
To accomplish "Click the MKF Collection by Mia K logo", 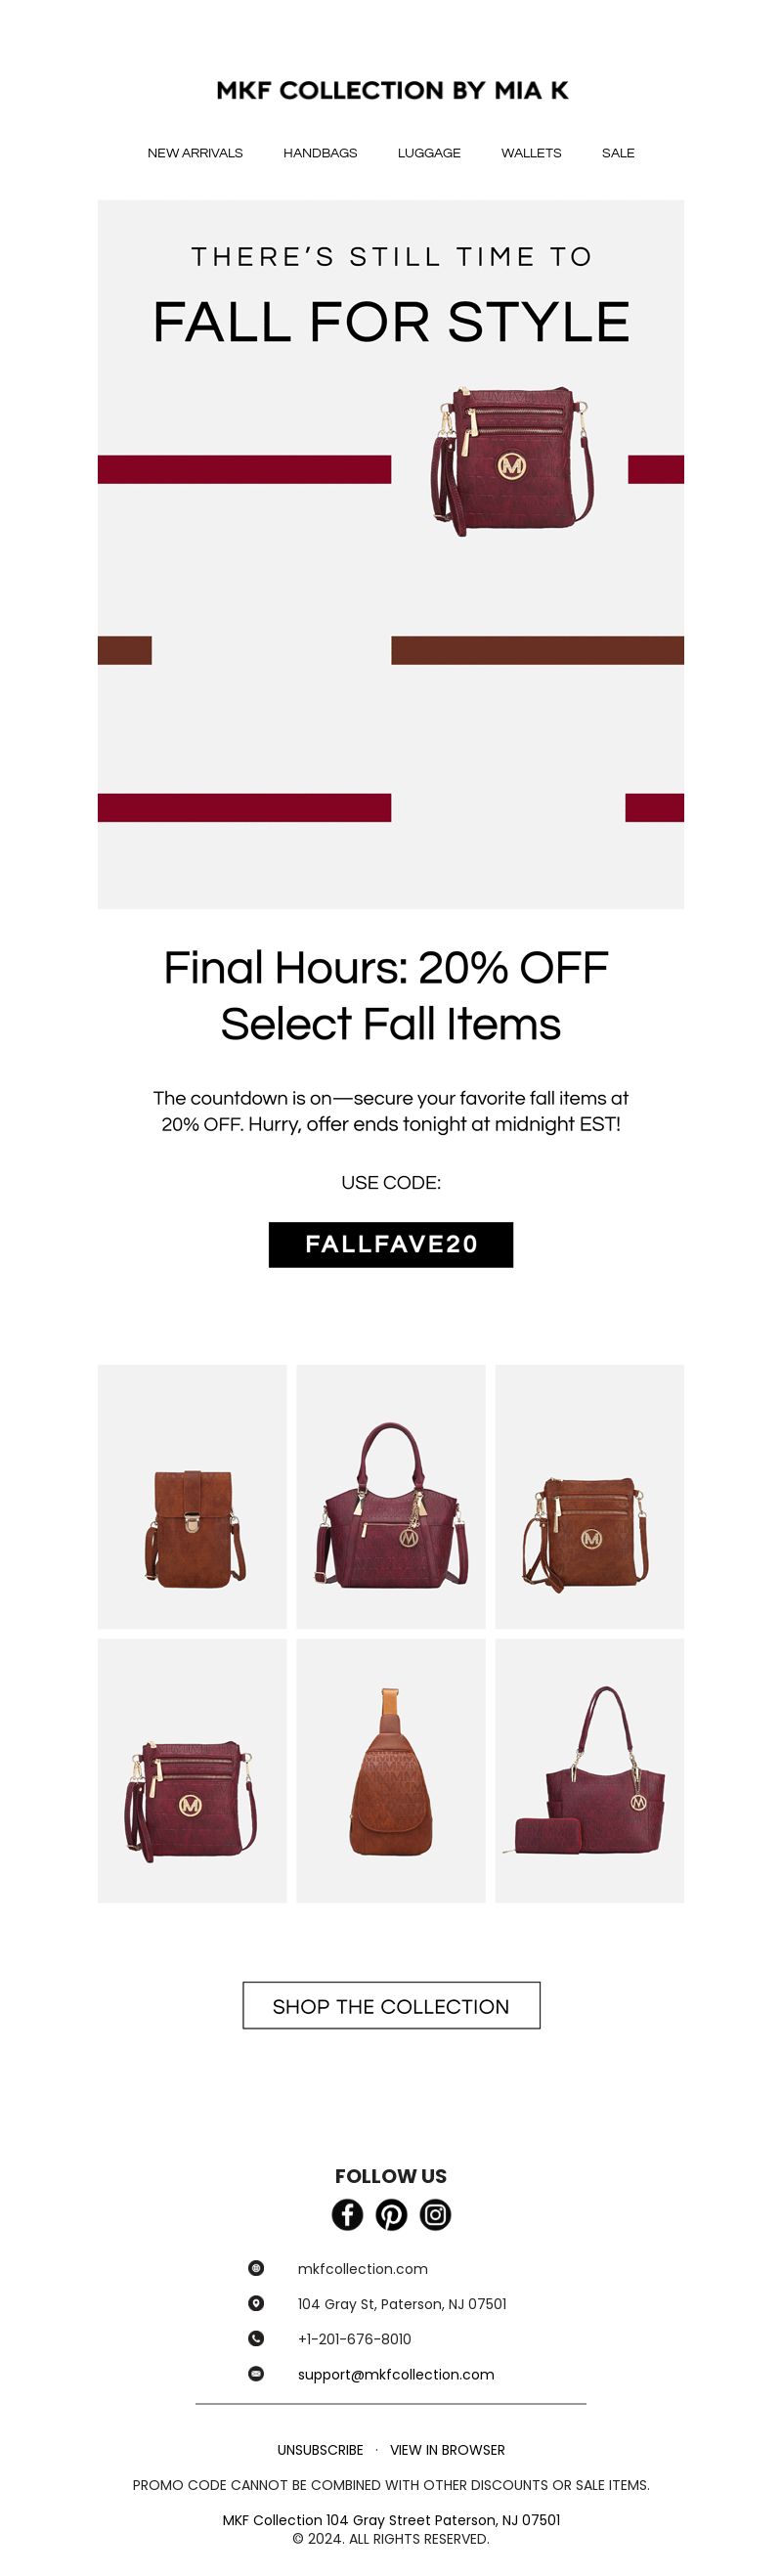I will pos(392,90).
